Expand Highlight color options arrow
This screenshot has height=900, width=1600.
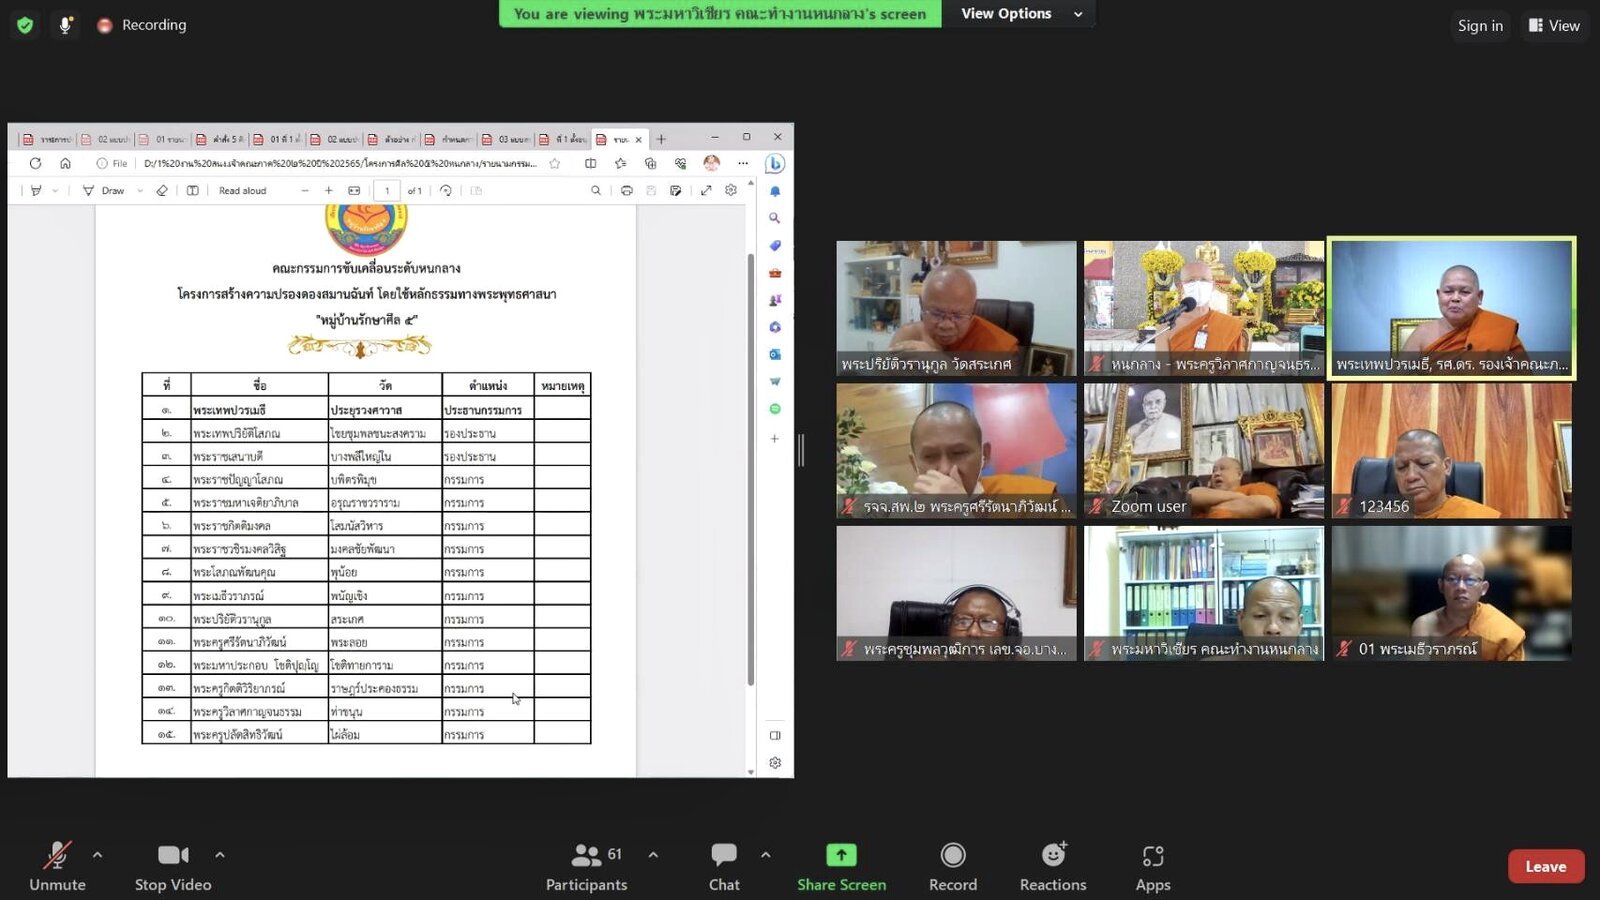[x=55, y=190]
